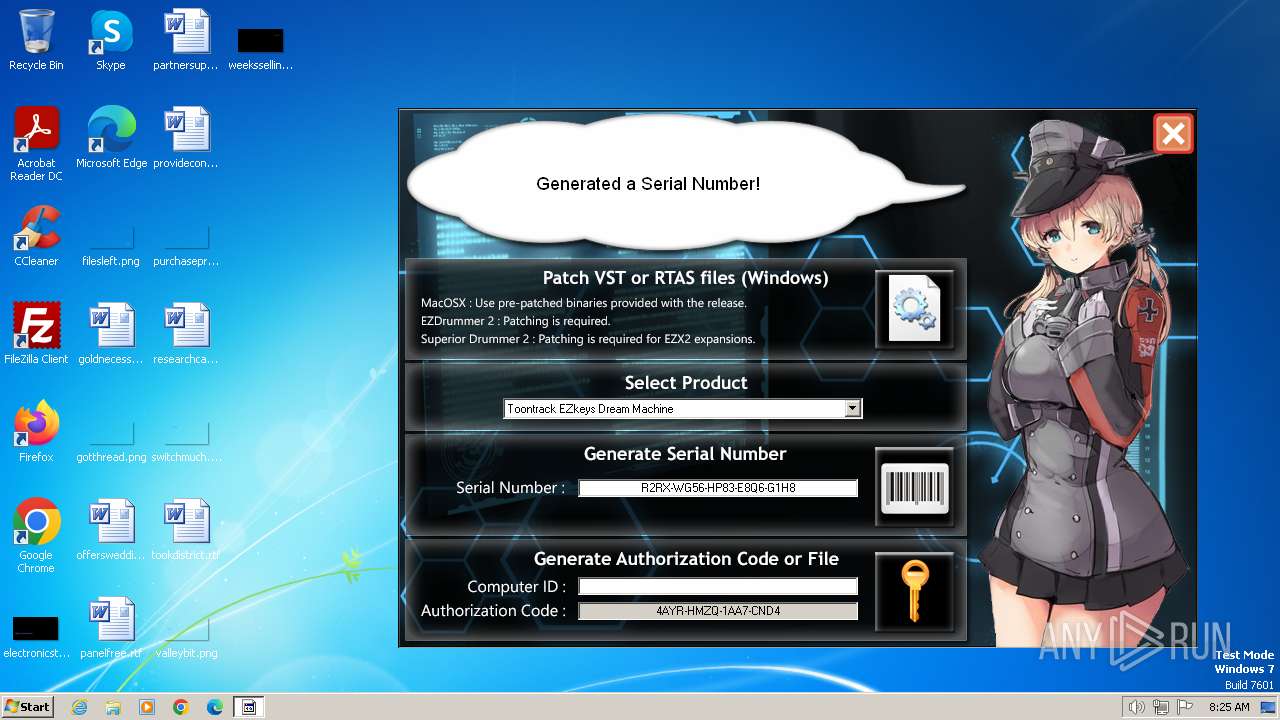Image resolution: width=1280 pixels, height=720 pixels.
Task: Click the golden key Authorization icon
Action: click(915, 592)
